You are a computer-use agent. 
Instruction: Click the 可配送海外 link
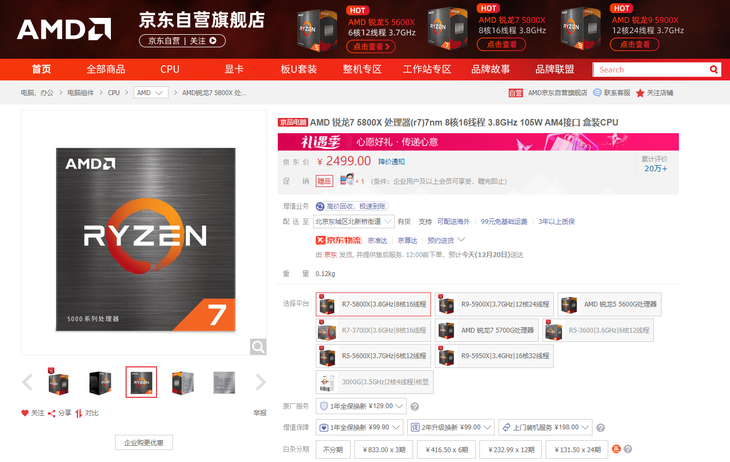pos(453,222)
